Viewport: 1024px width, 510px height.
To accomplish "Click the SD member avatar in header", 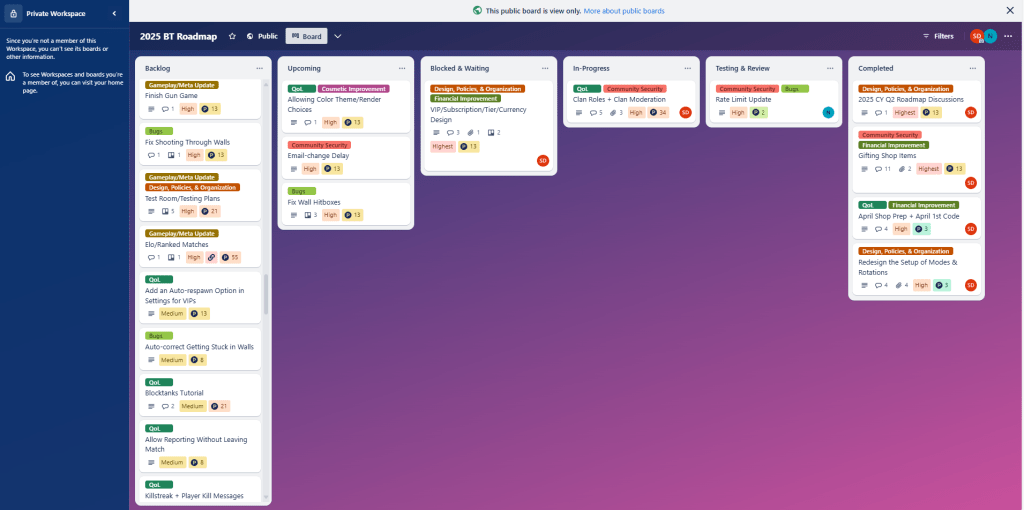I will tap(976, 36).
